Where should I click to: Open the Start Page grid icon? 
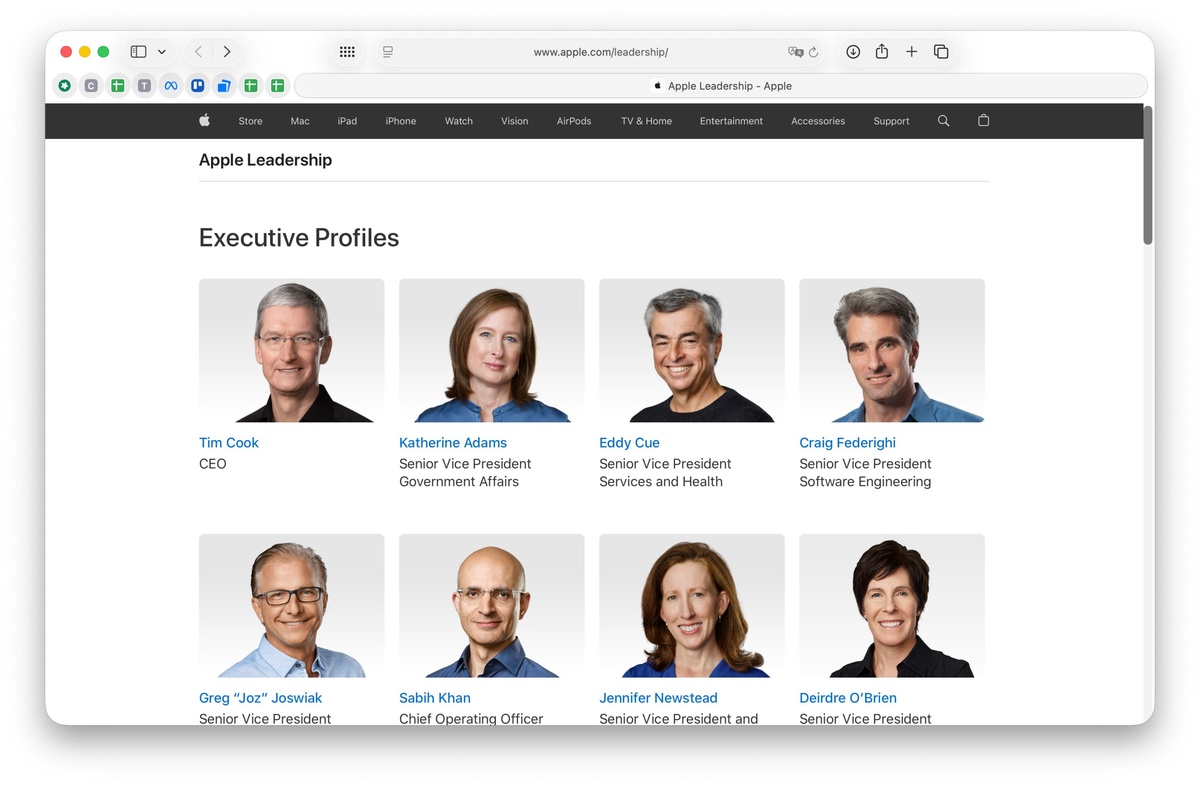pos(347,52)
